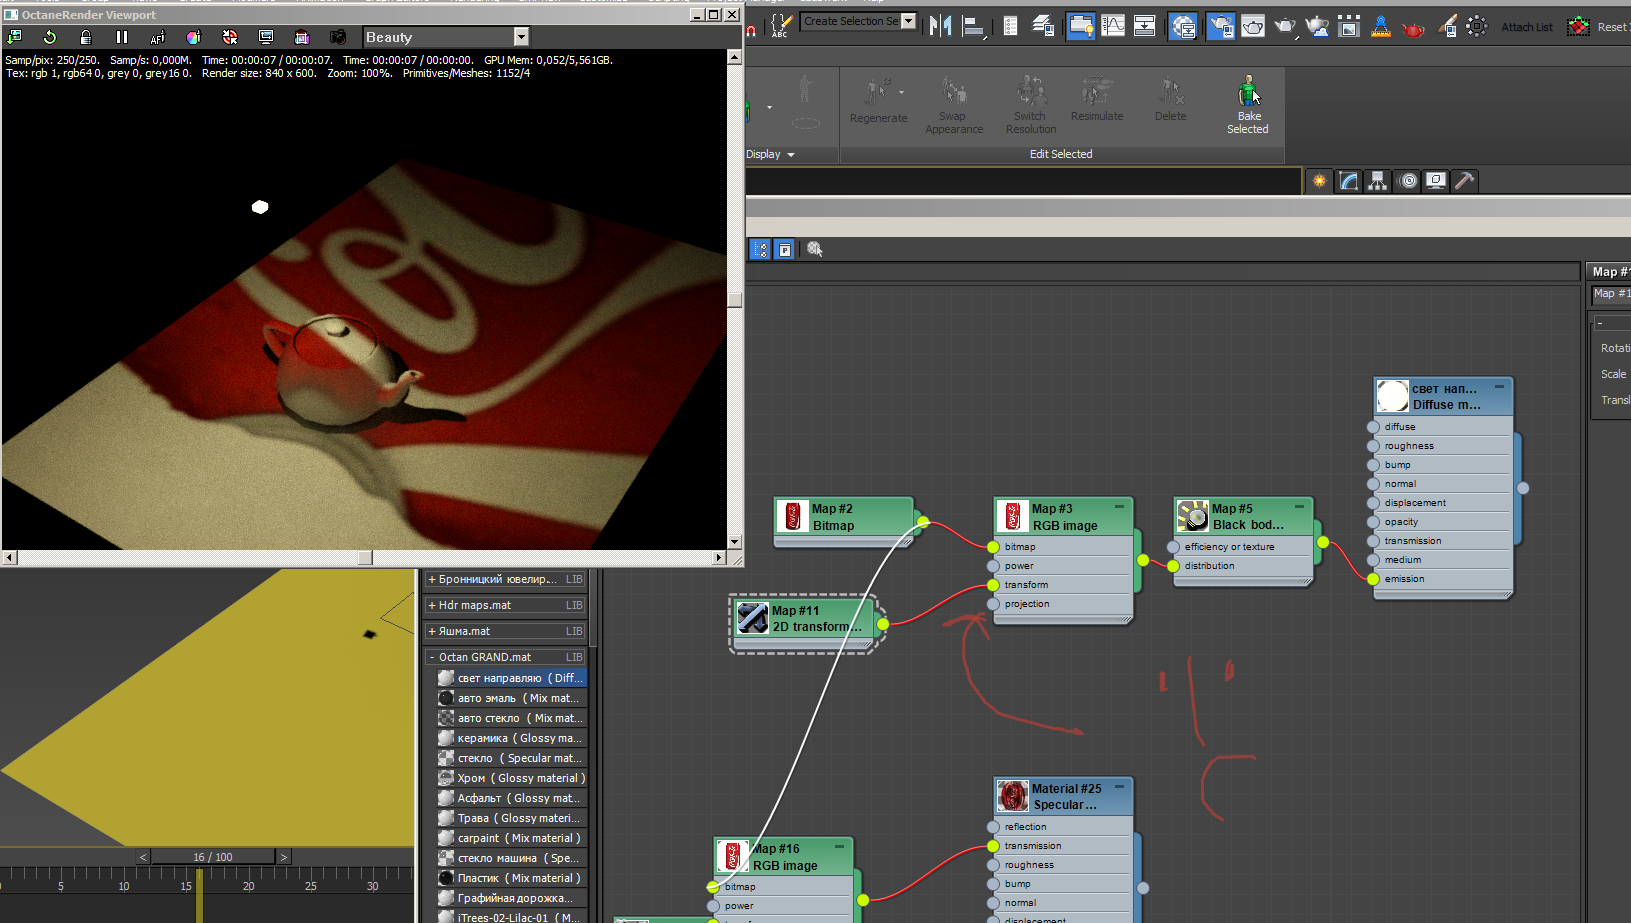Step the time slider to the next frame
The image size is (1631, 923).
point(284,857)
